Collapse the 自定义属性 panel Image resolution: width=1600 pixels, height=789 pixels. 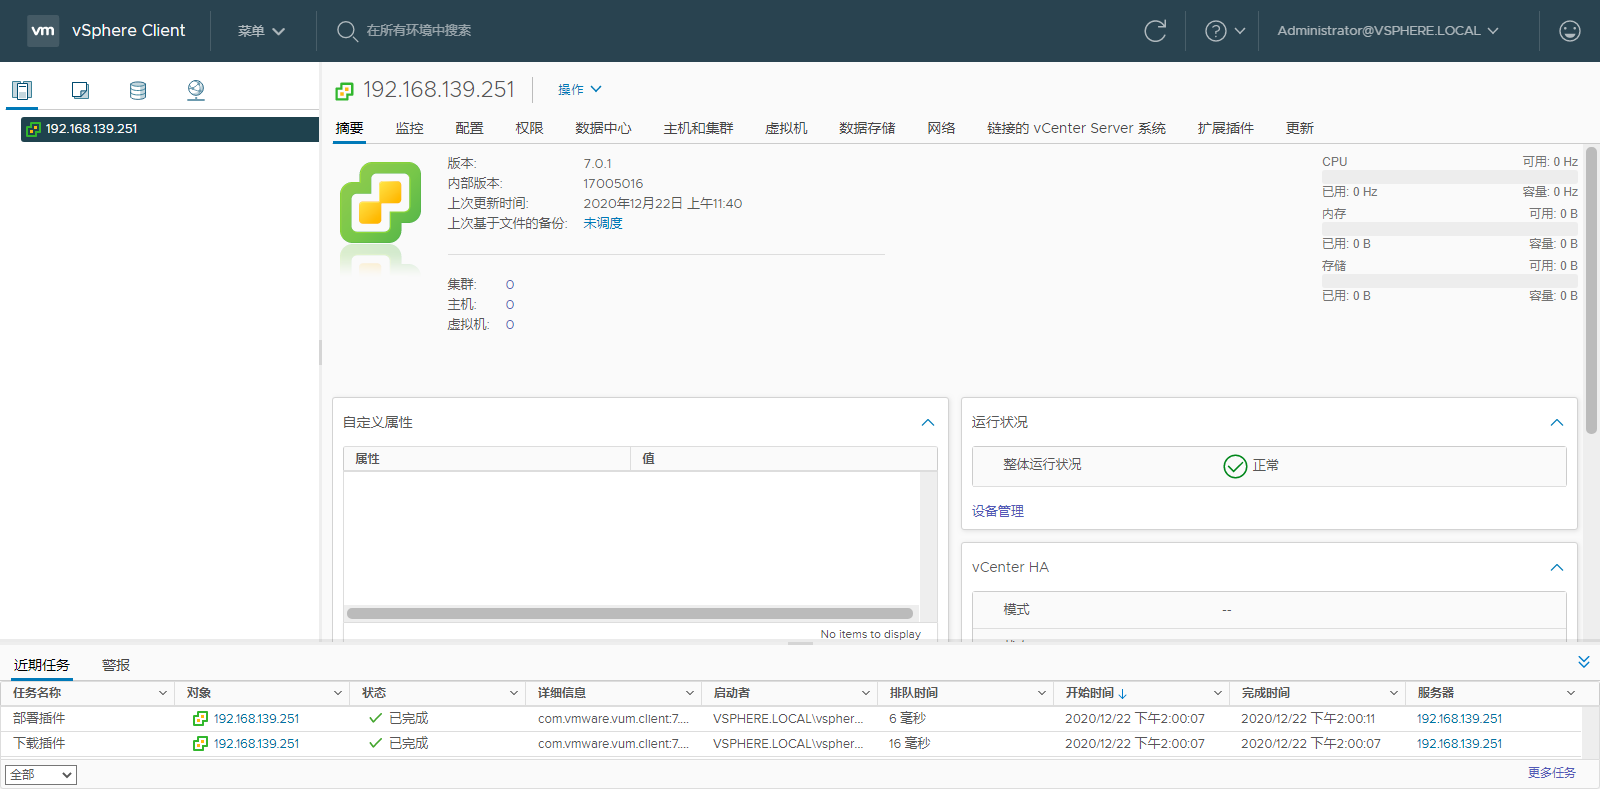pos(928,423)
